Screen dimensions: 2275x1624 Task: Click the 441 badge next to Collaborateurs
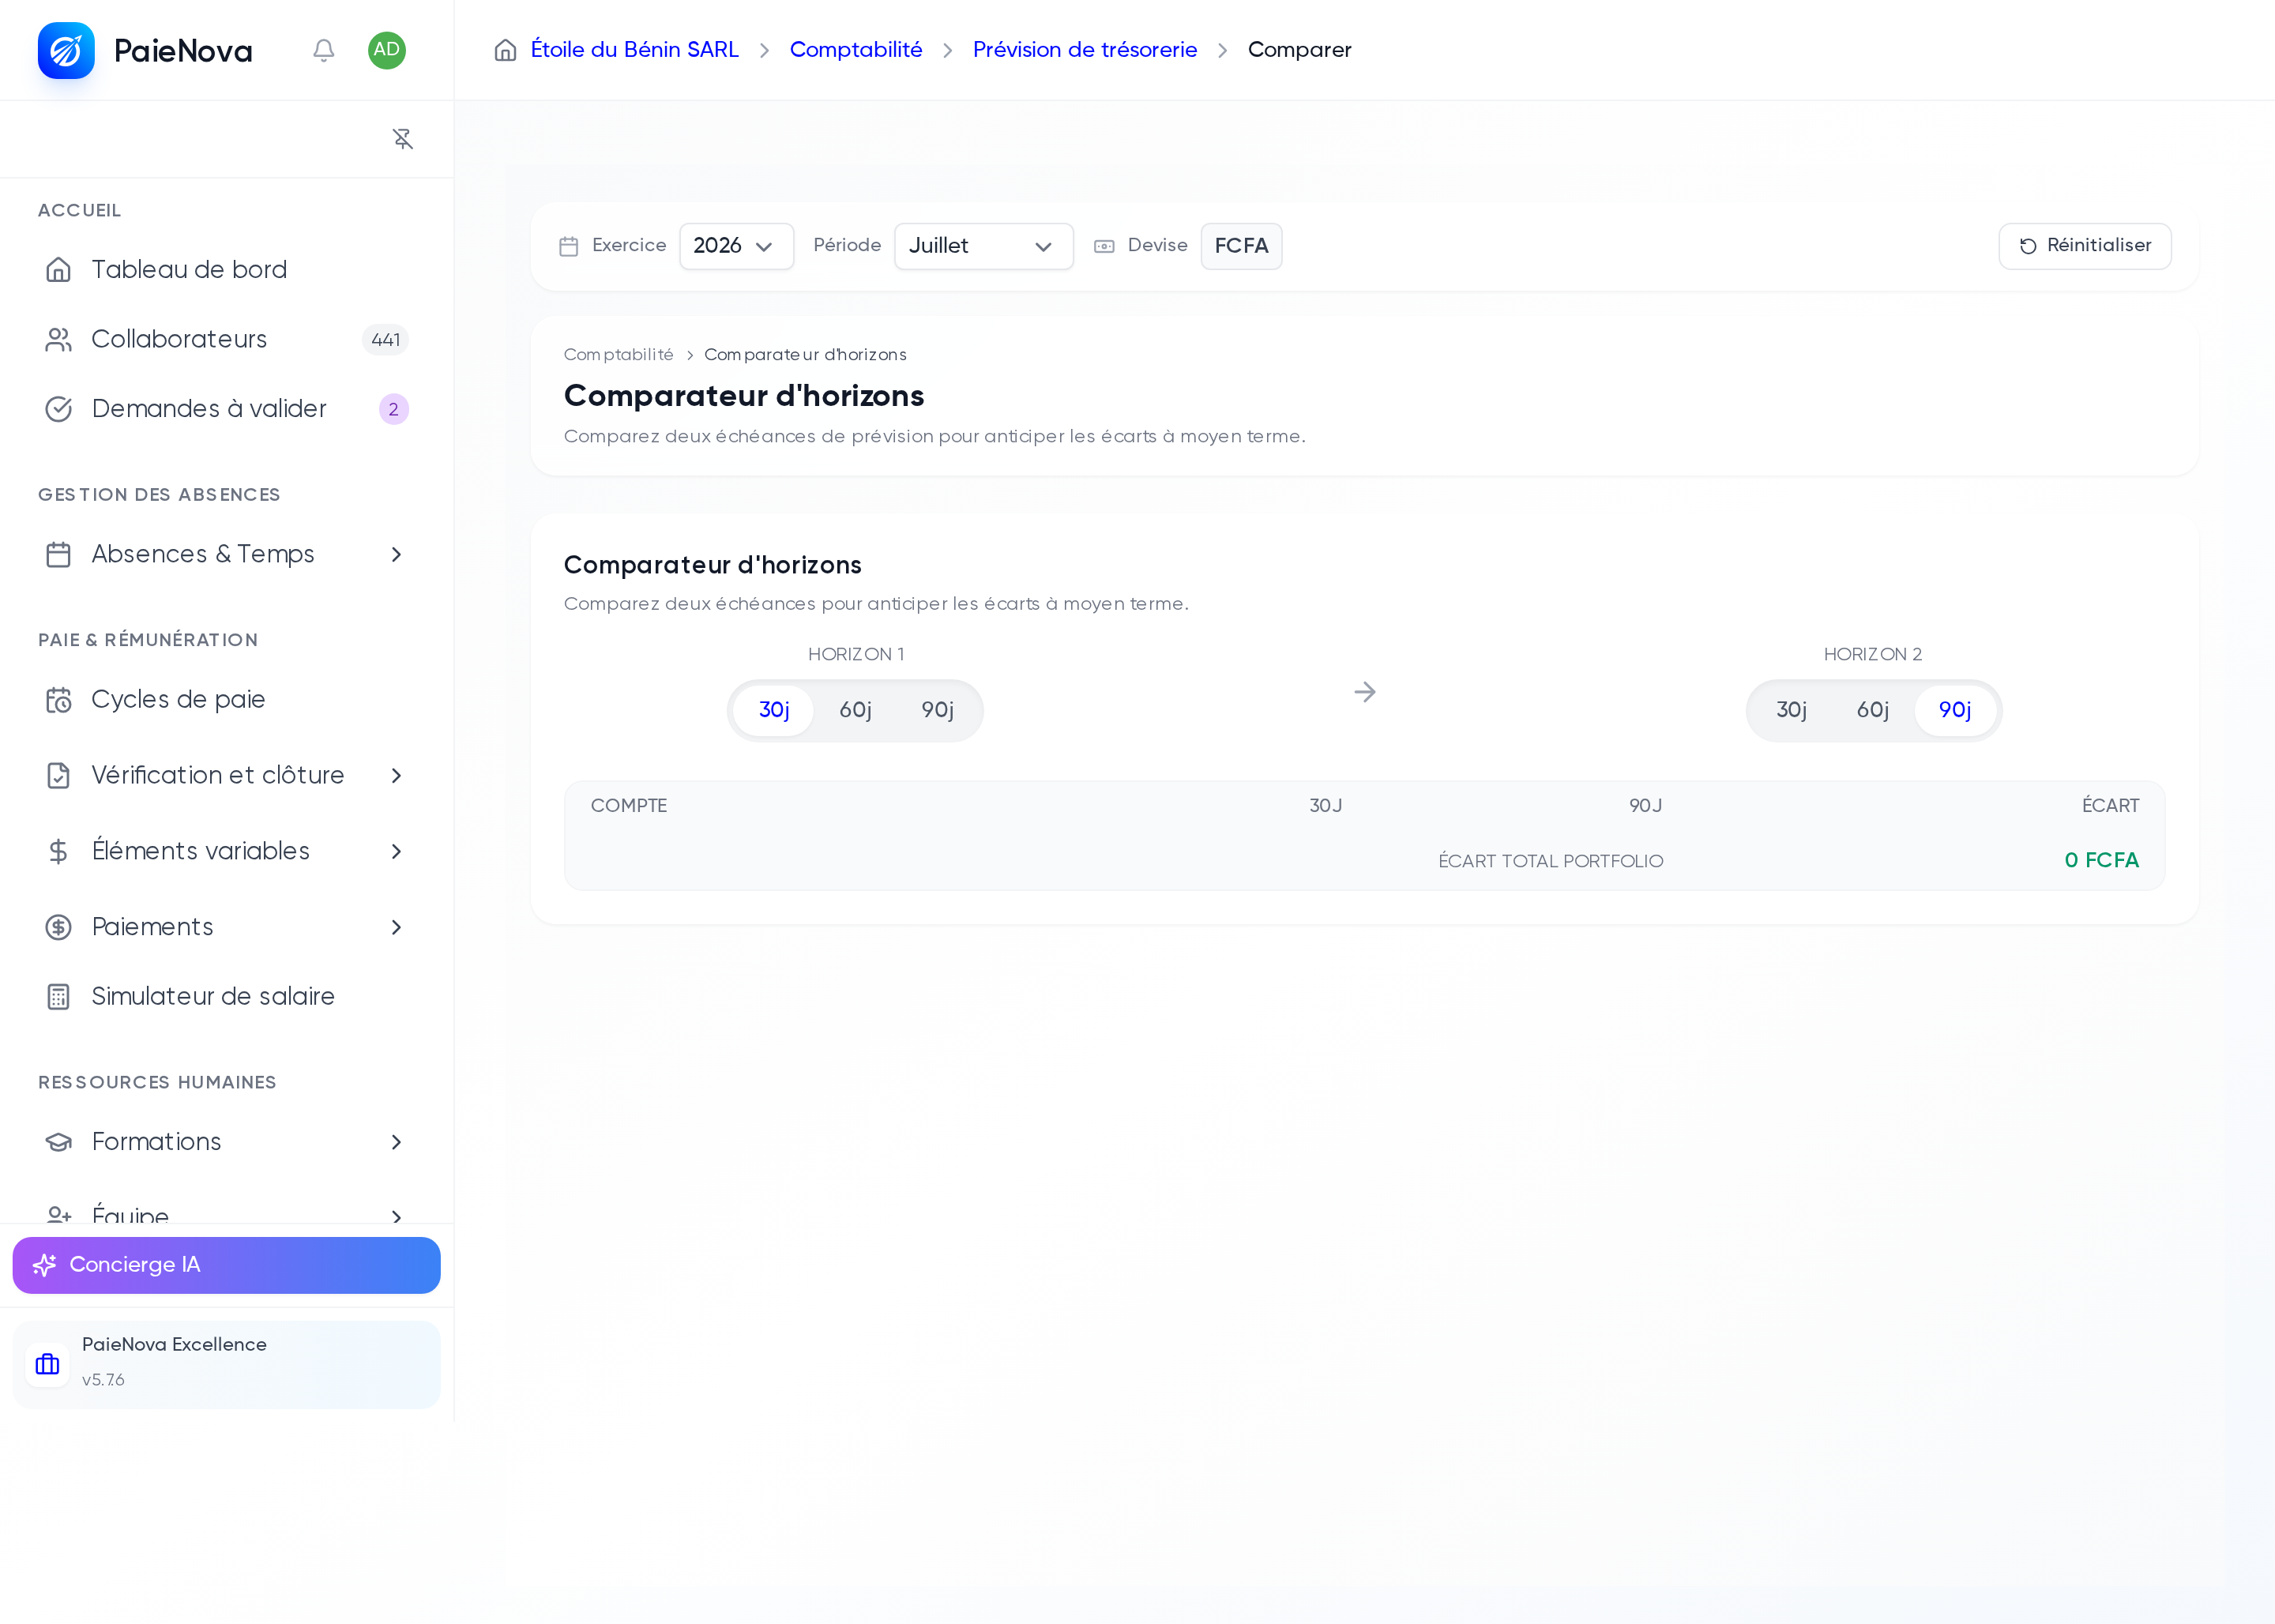385,340
